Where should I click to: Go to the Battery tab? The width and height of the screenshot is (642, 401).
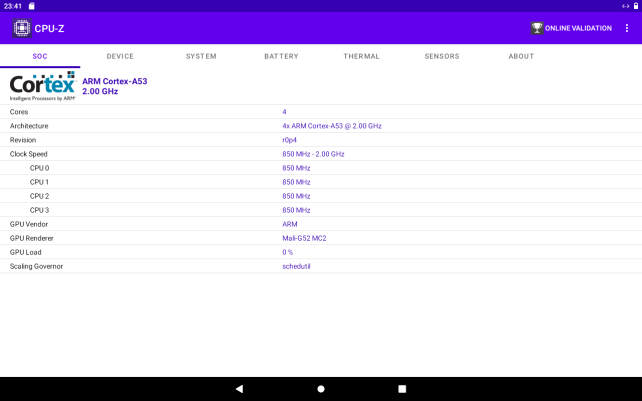coord(281,56)
